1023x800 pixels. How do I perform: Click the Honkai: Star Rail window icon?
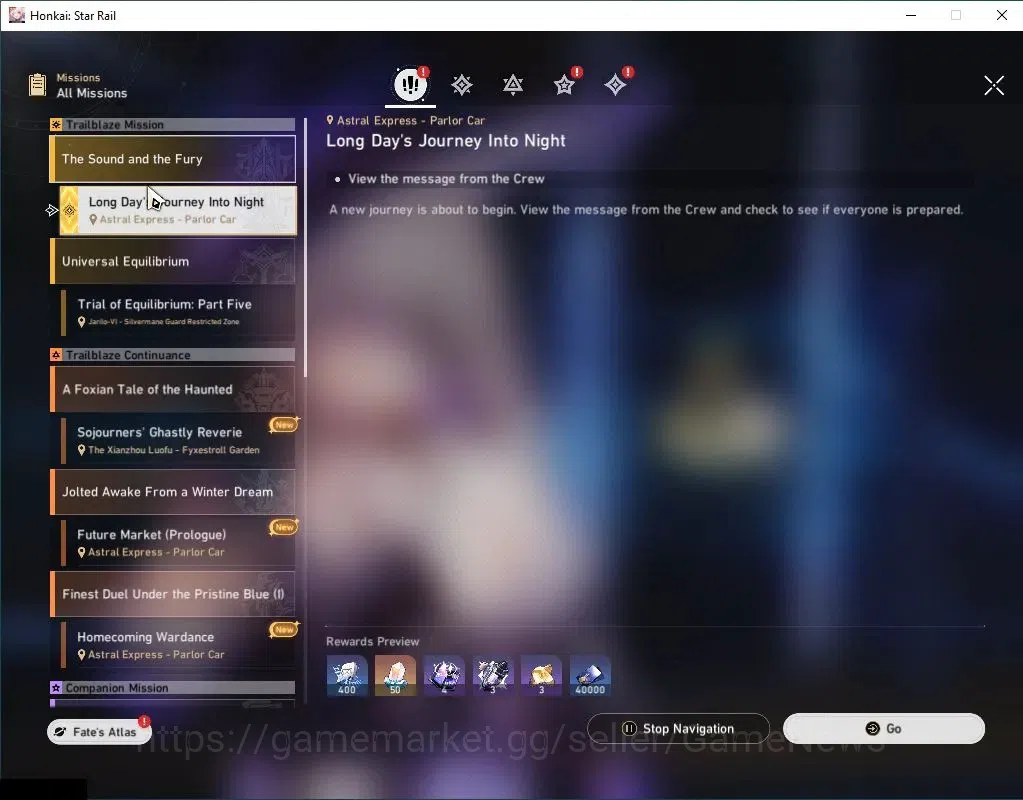pos(16,15)
